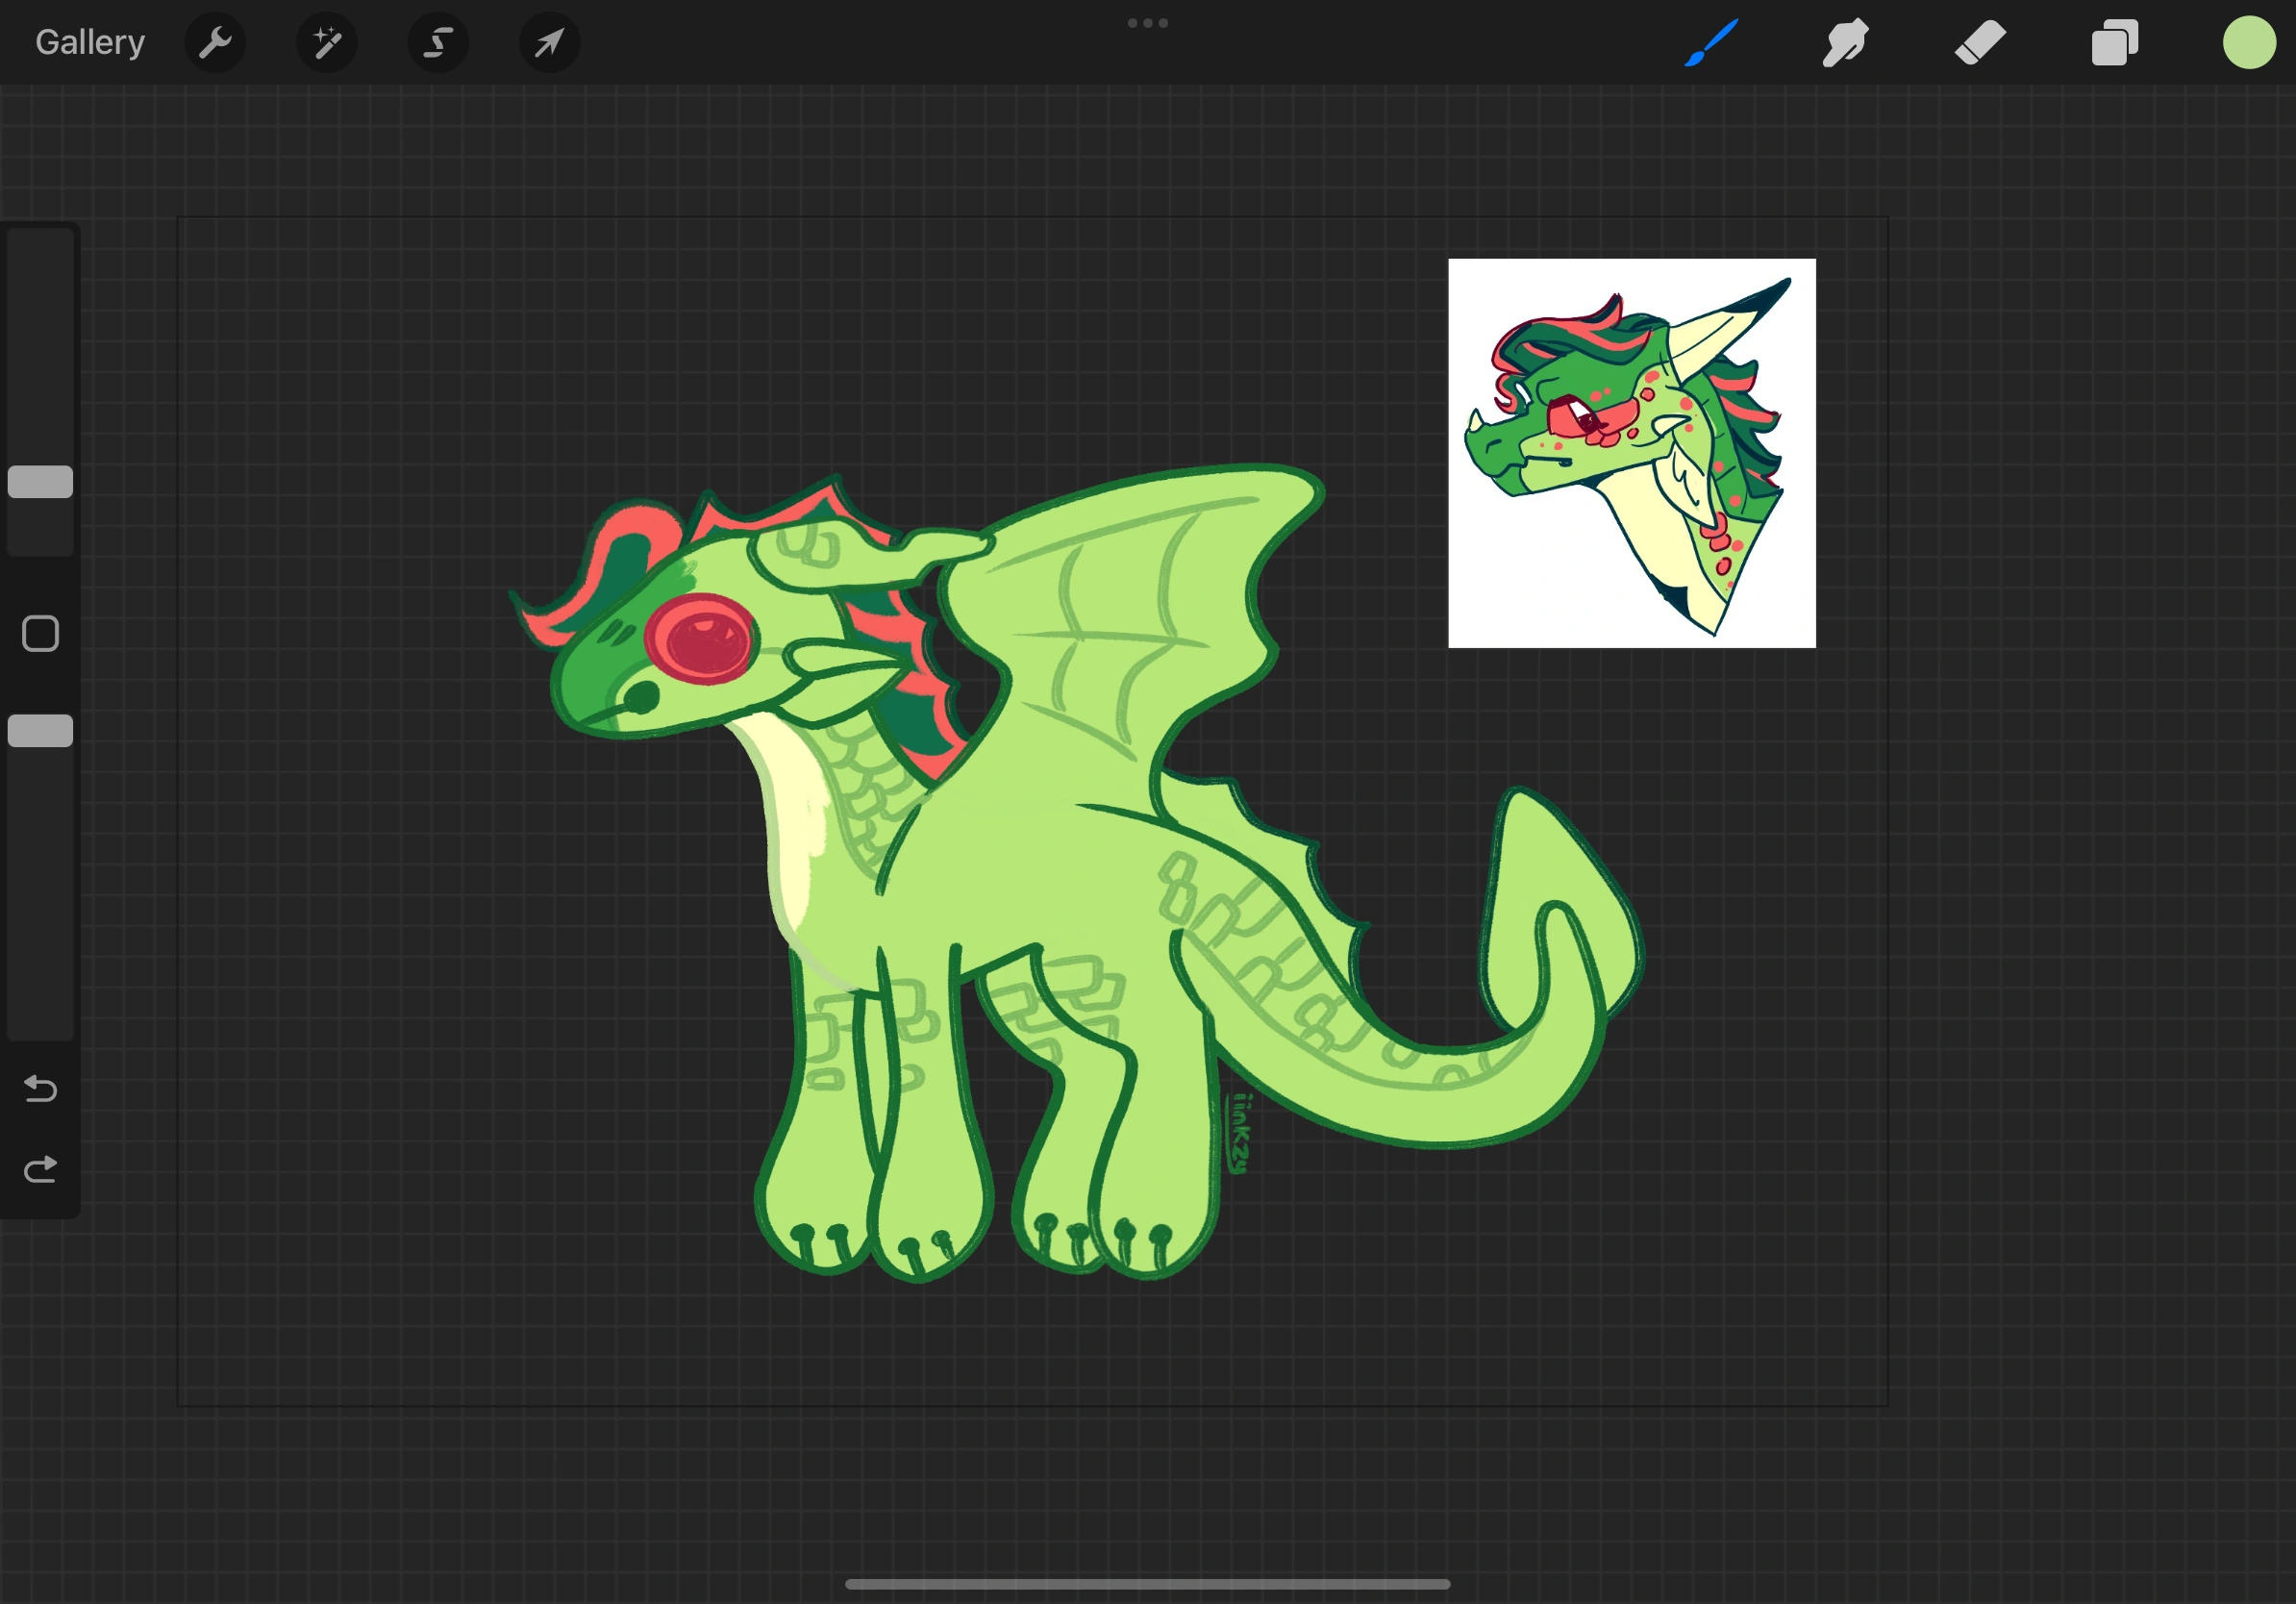Tap the sidebar modify square button

[40, 634]
